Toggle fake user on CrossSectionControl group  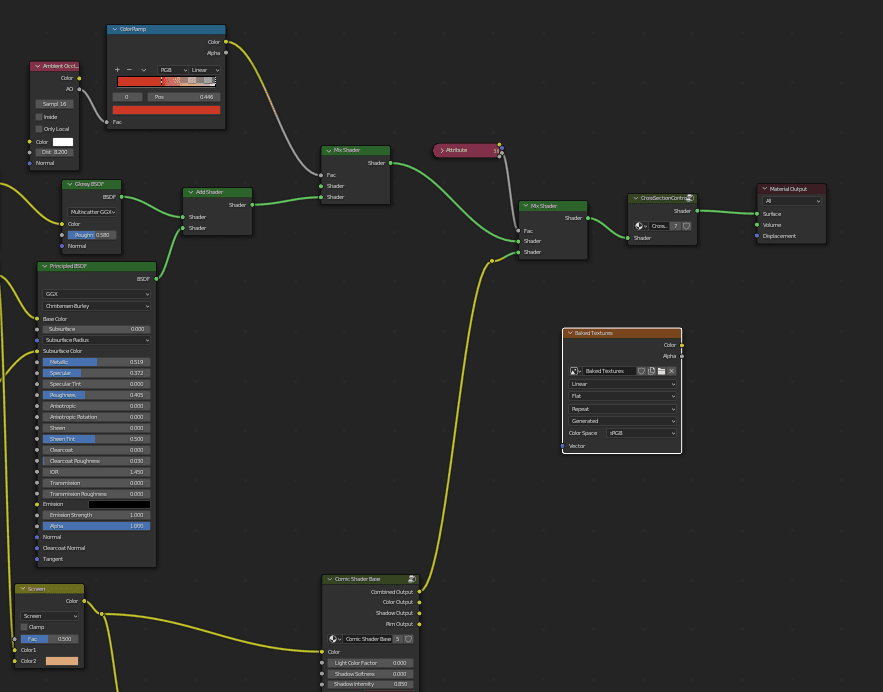pyautogui.click(x=686, y=226)
